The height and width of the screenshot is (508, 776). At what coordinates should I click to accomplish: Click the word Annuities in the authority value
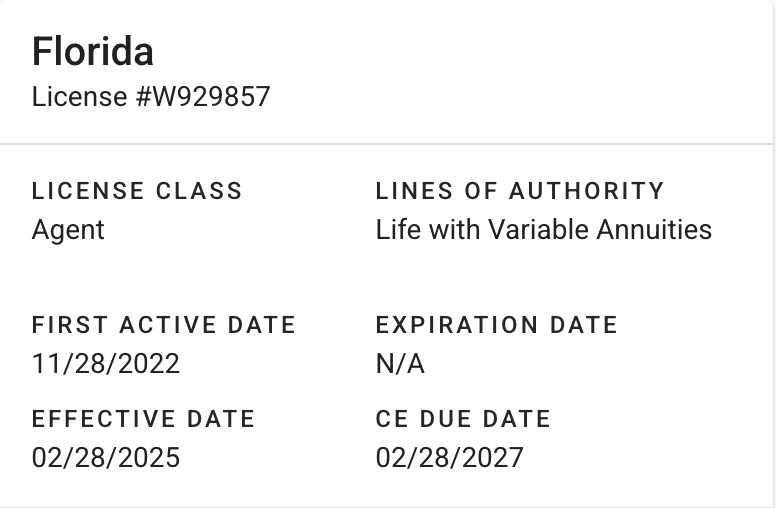coord(654,230)
